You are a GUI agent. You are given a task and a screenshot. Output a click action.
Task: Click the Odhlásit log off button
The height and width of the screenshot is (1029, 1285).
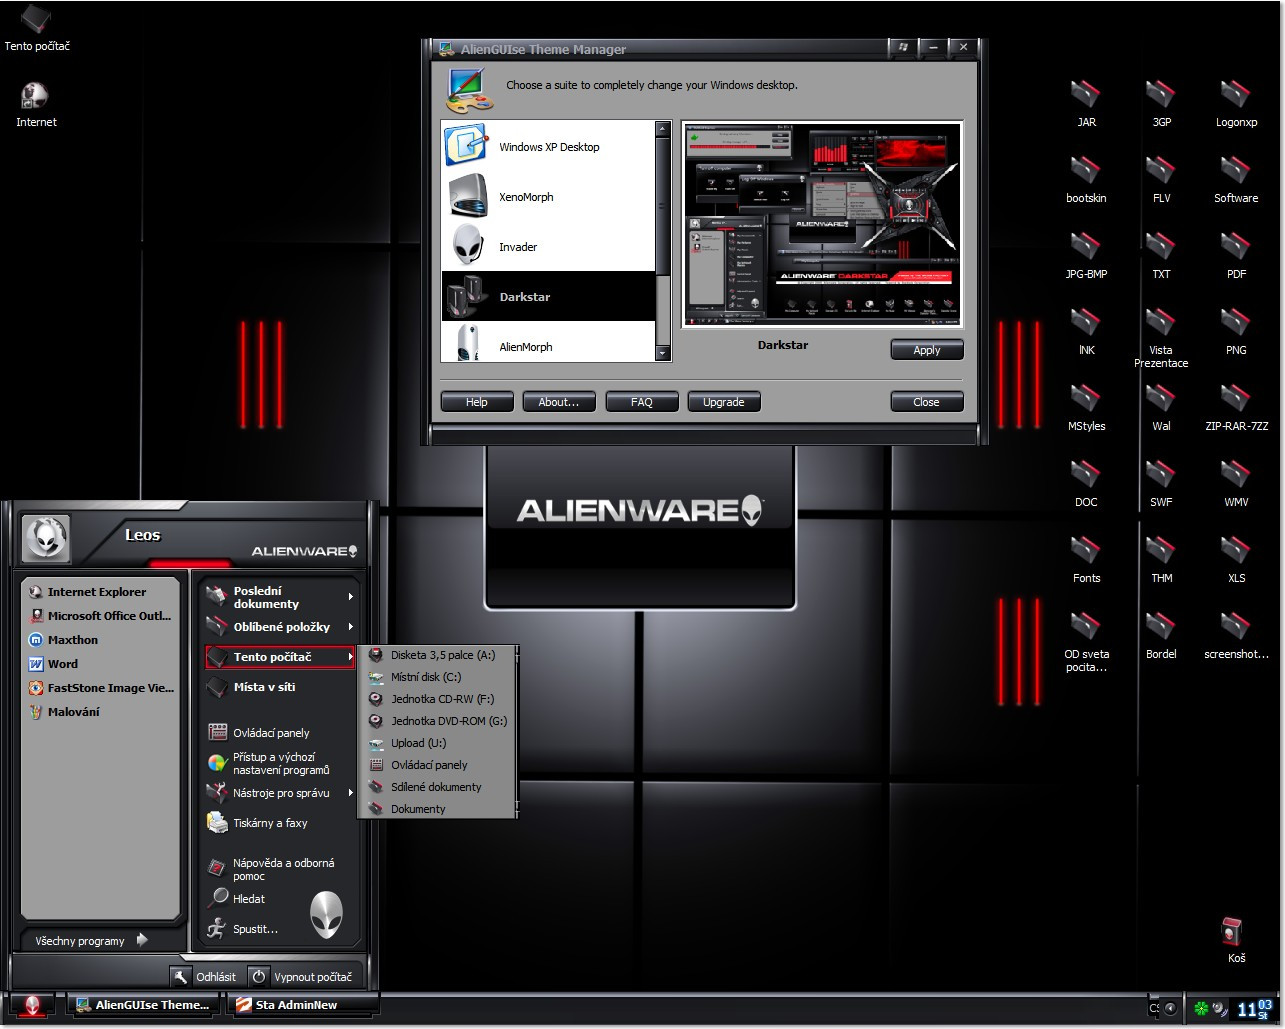click(x=205, y=977)
